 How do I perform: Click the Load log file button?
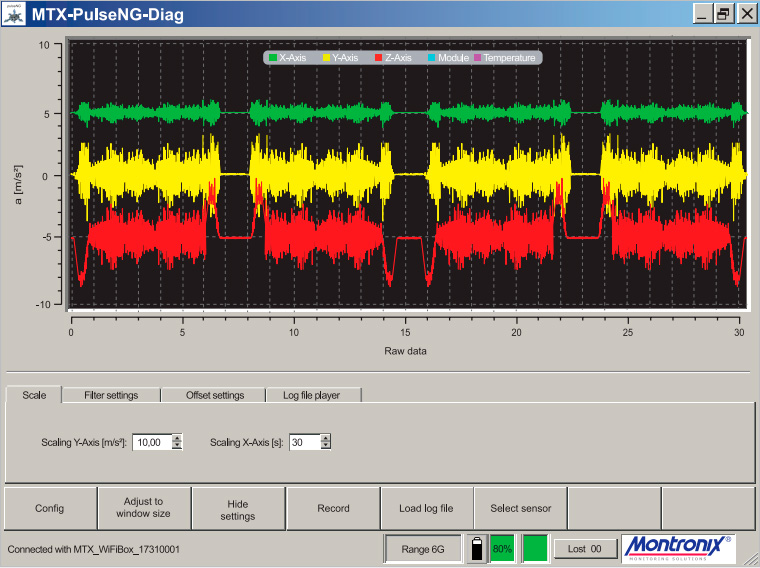tap(426, 508)
